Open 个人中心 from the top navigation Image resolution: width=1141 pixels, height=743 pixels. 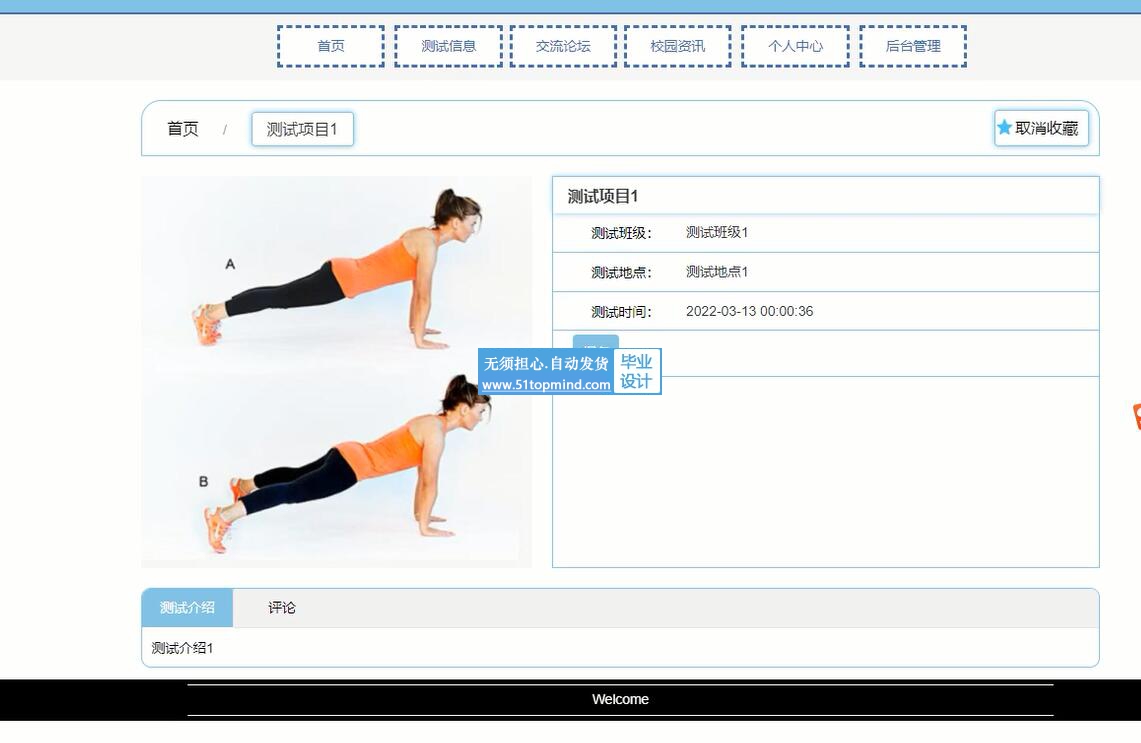[795, 46]
